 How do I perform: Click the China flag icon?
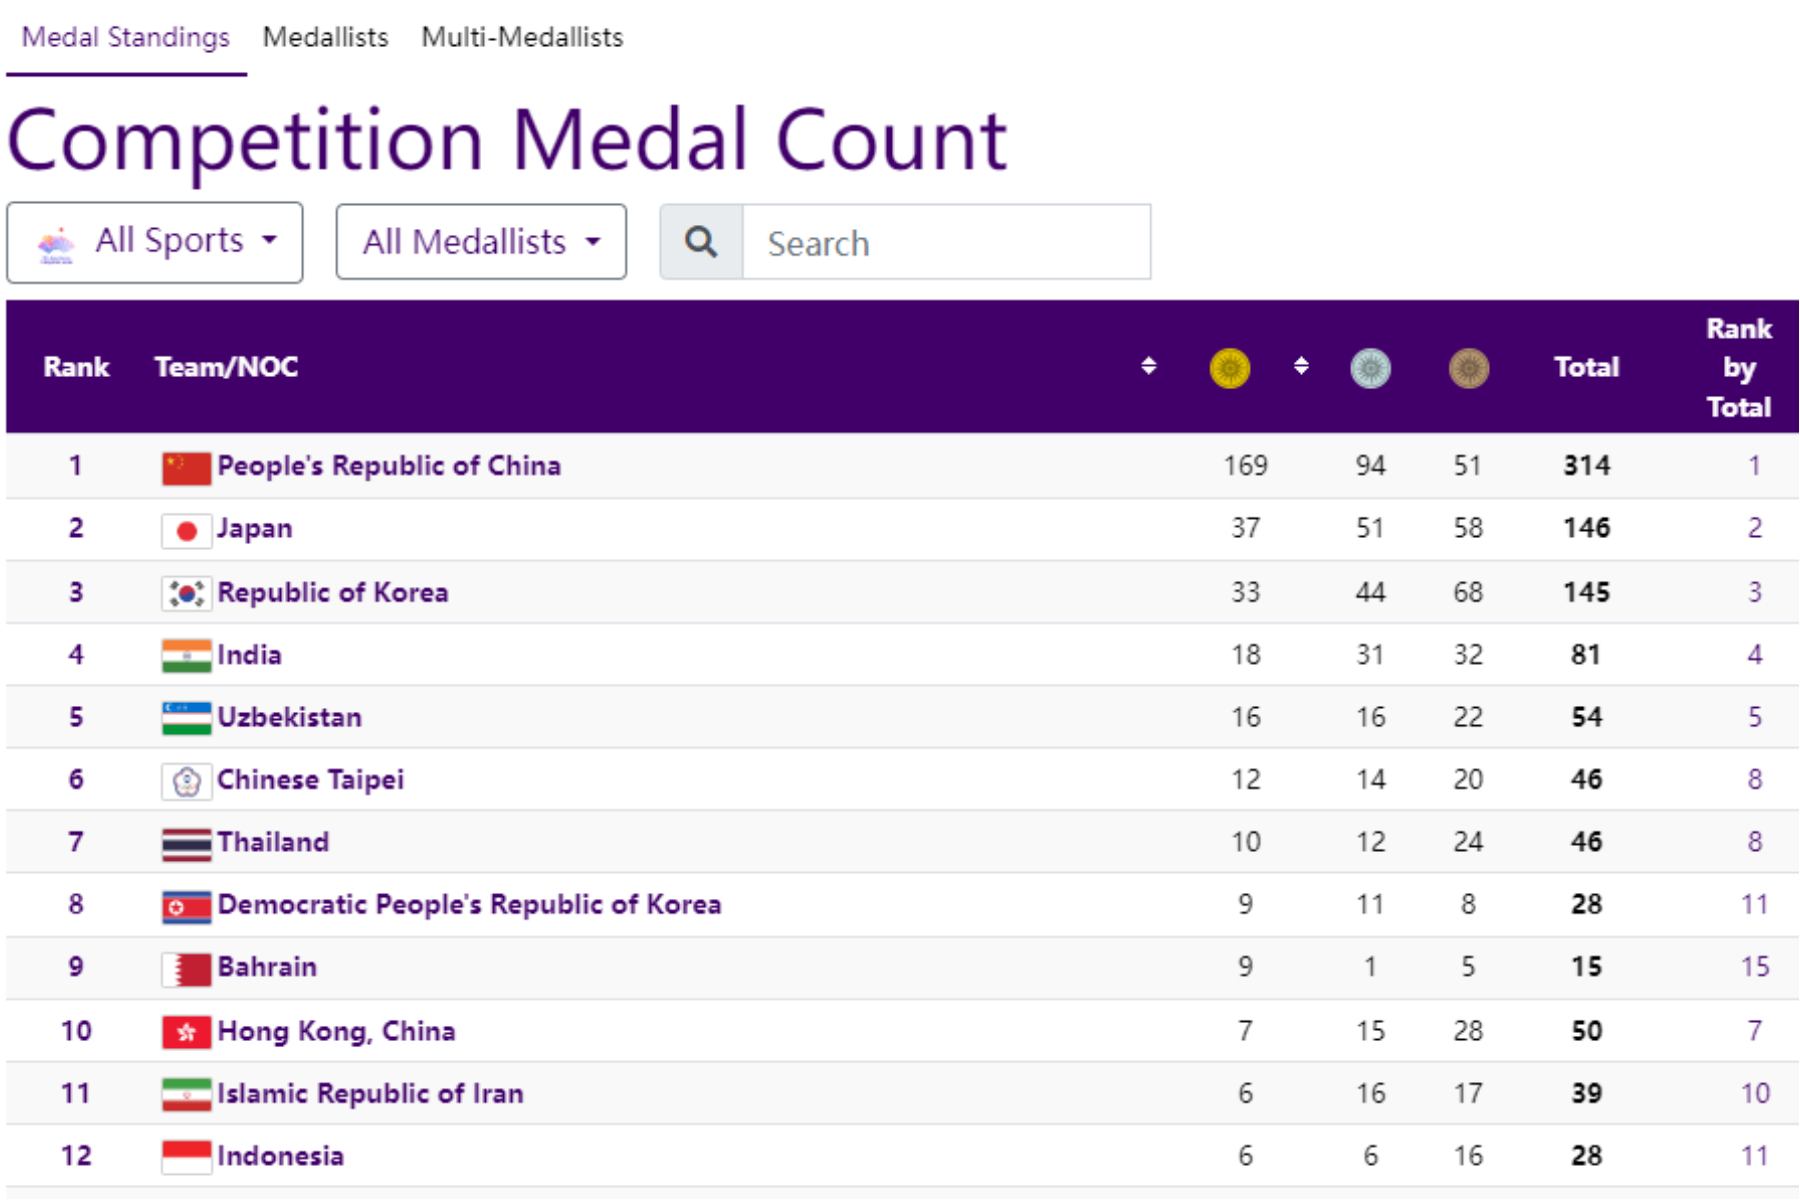186,467
